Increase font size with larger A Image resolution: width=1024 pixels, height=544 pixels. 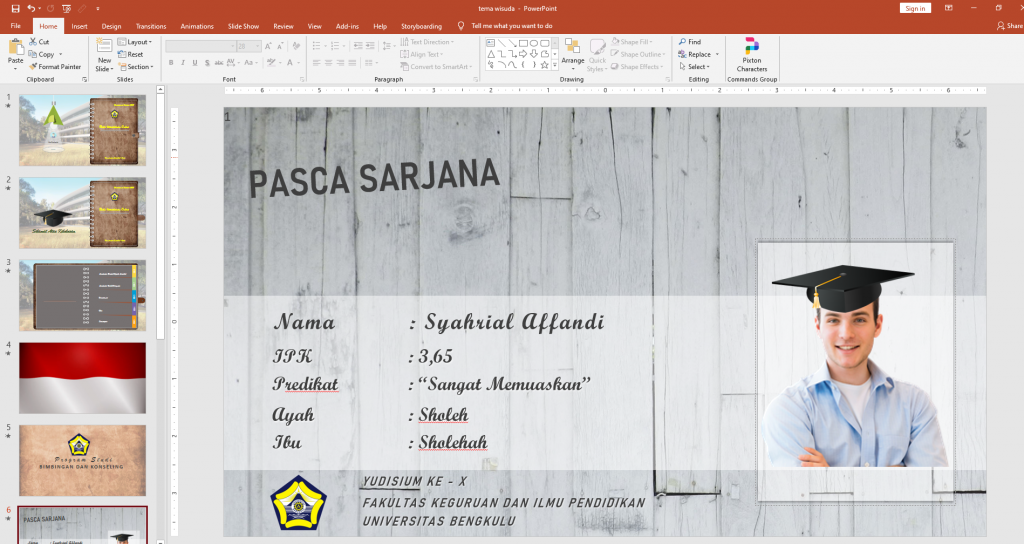[268, 46]
